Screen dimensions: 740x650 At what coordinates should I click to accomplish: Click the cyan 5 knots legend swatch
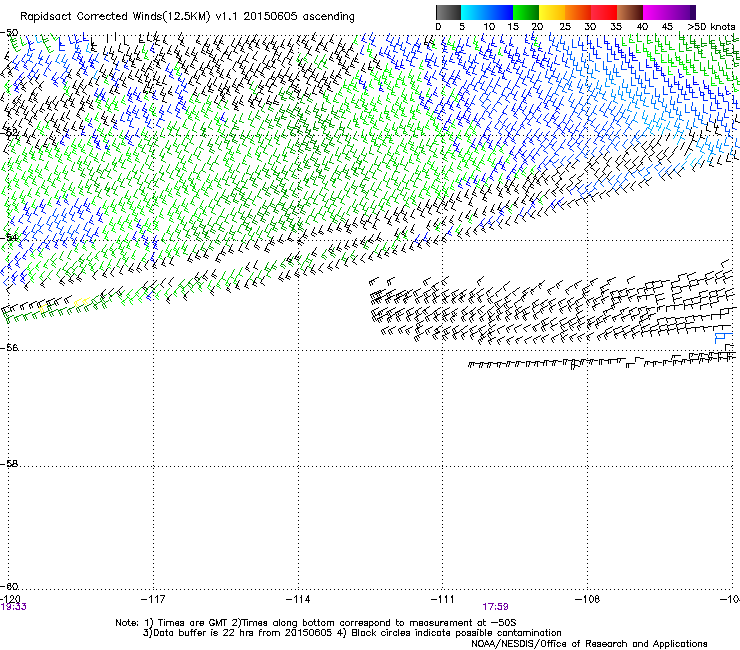coord(473,12)
